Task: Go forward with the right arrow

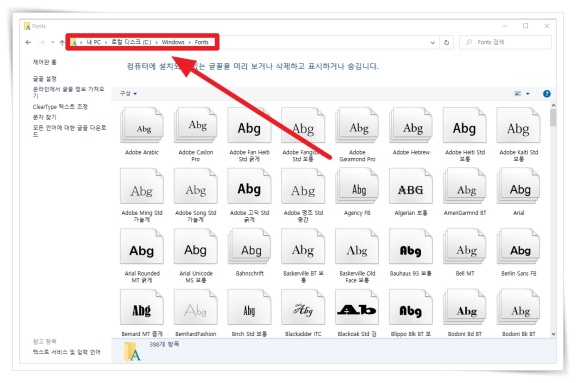Action: coord(42,43)
